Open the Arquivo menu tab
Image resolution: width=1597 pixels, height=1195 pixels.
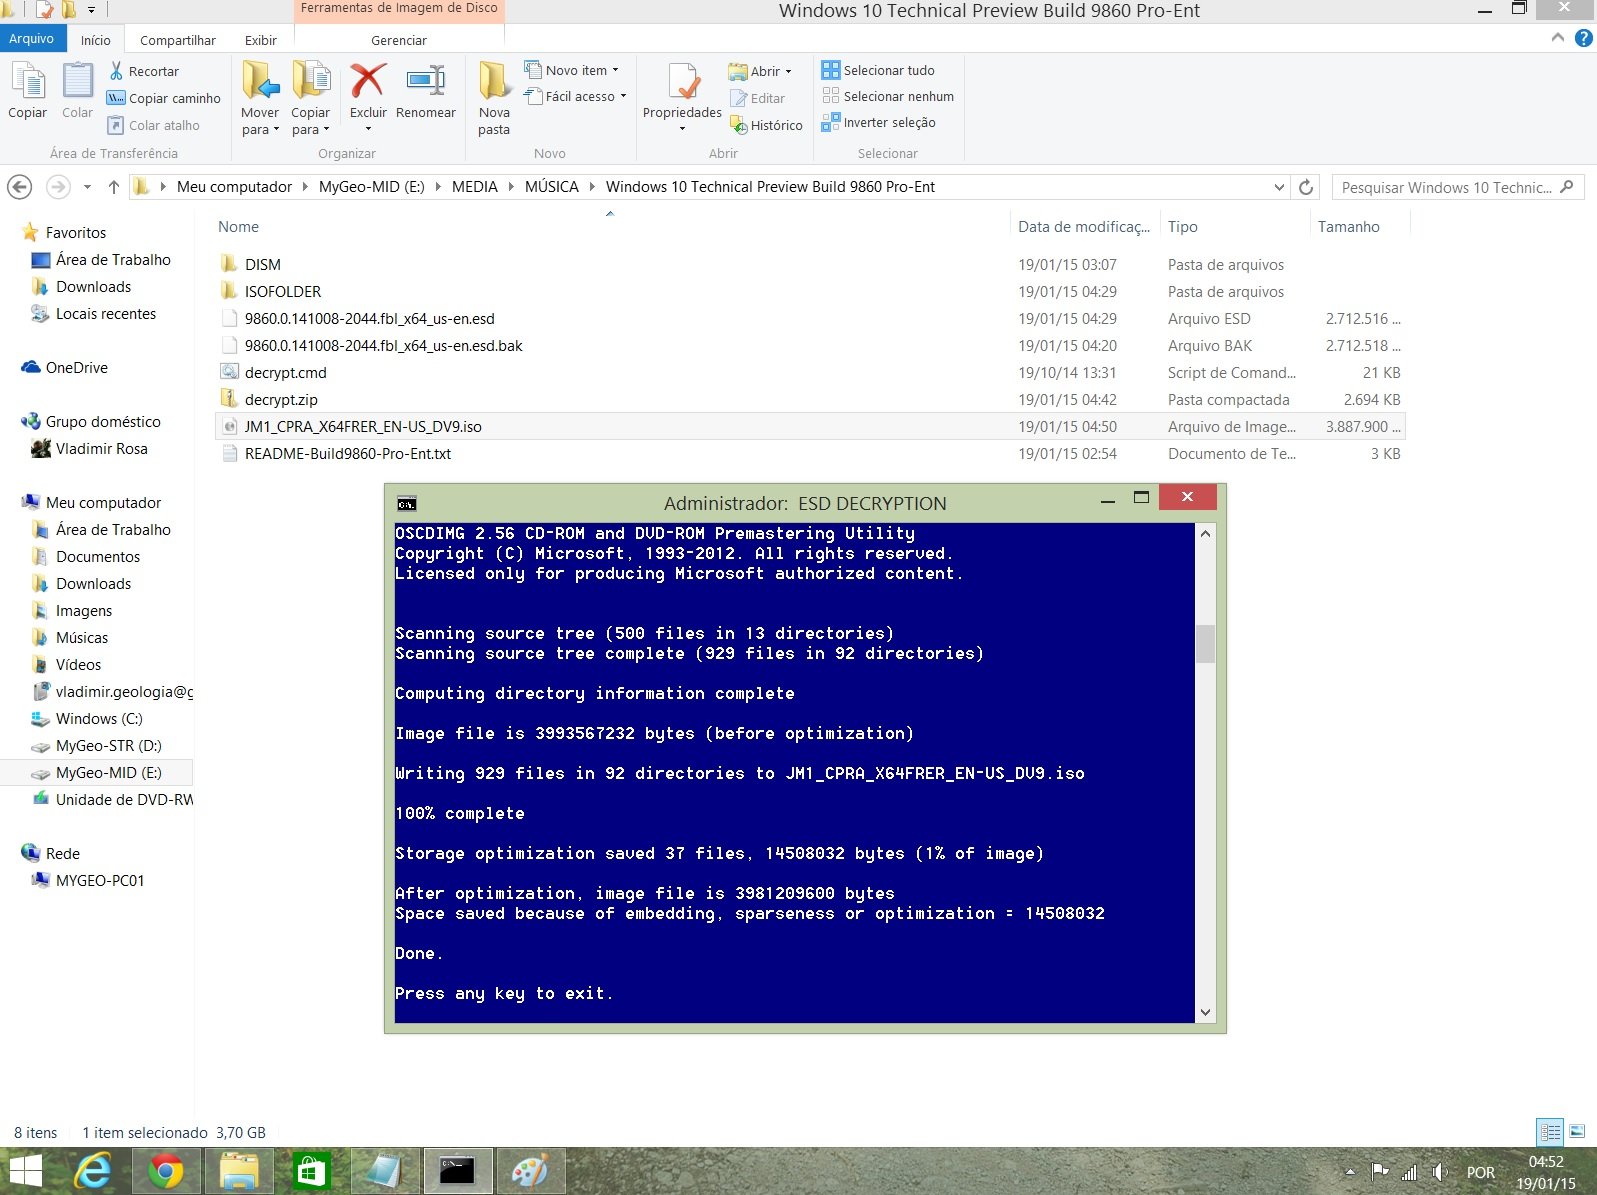32,39
